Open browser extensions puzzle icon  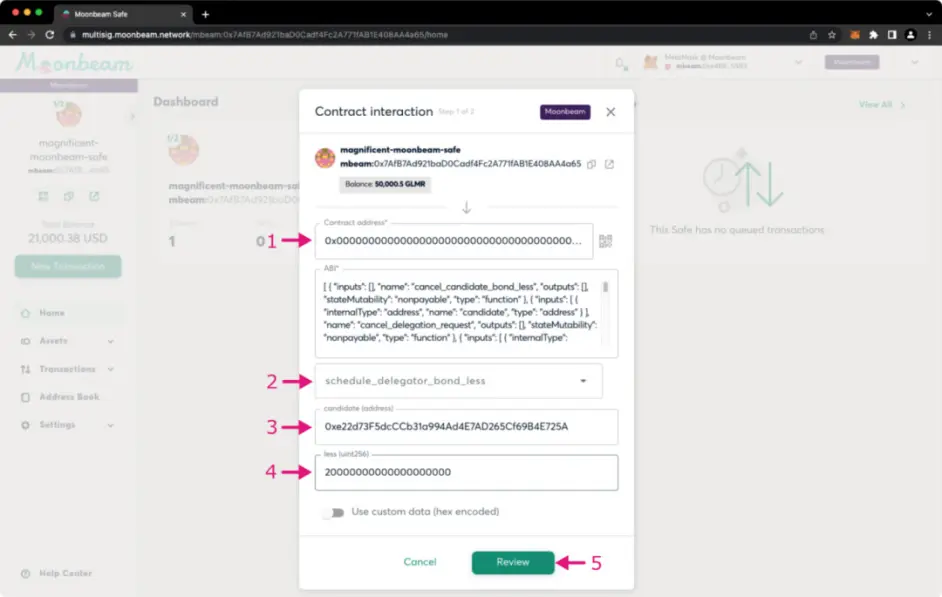(x=874, y=35)
